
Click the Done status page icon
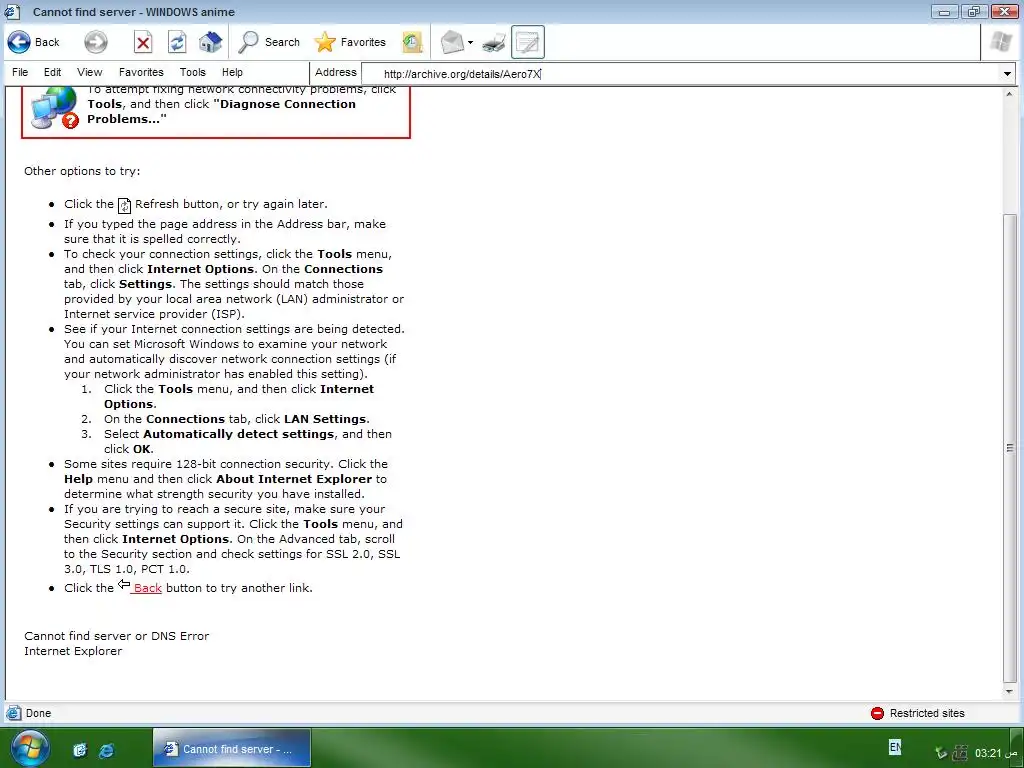13,713
